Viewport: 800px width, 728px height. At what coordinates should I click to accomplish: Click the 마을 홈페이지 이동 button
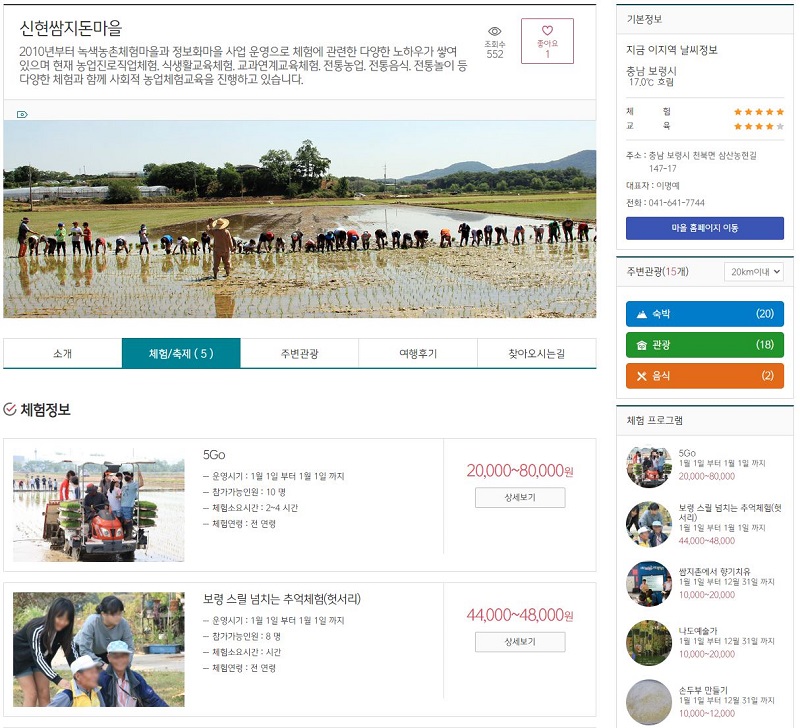(x=705, y=228)
